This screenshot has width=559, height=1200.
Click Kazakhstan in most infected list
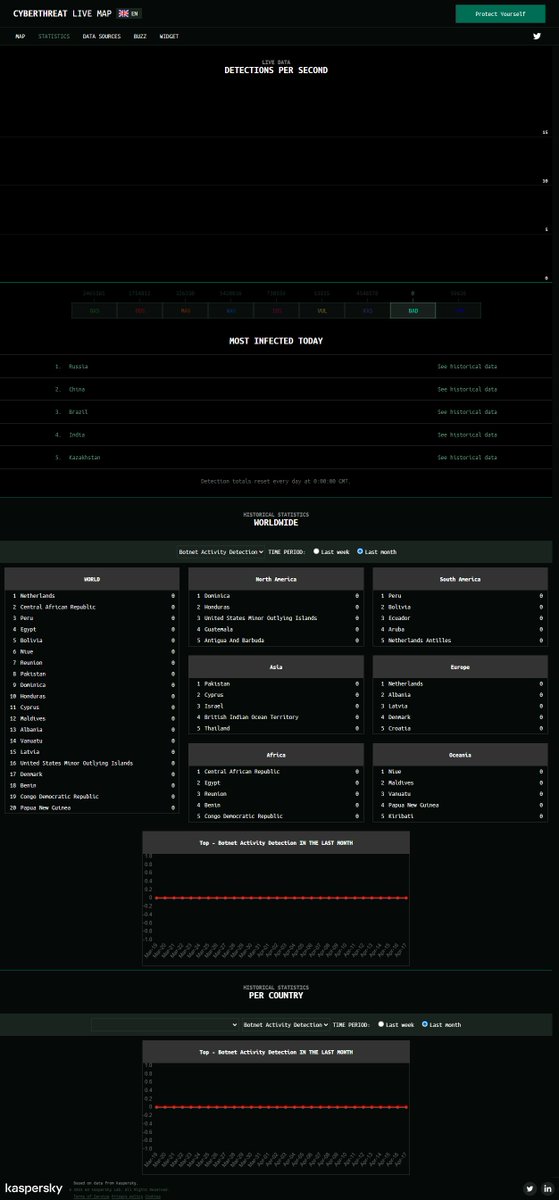pyautogui.click(x=85, y=458)
